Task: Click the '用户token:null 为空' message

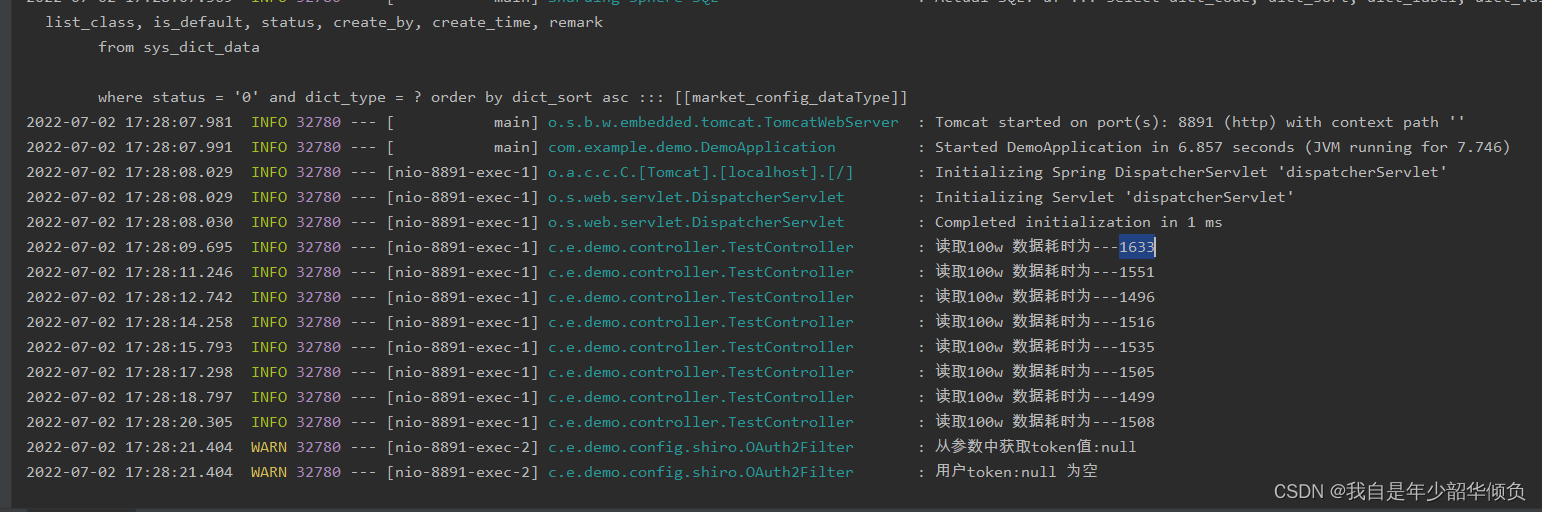Action: [1016, 471]
